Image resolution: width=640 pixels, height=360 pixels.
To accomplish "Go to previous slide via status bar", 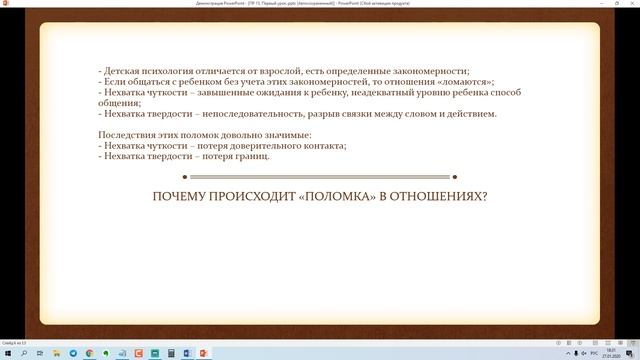I will coord(558,343).
